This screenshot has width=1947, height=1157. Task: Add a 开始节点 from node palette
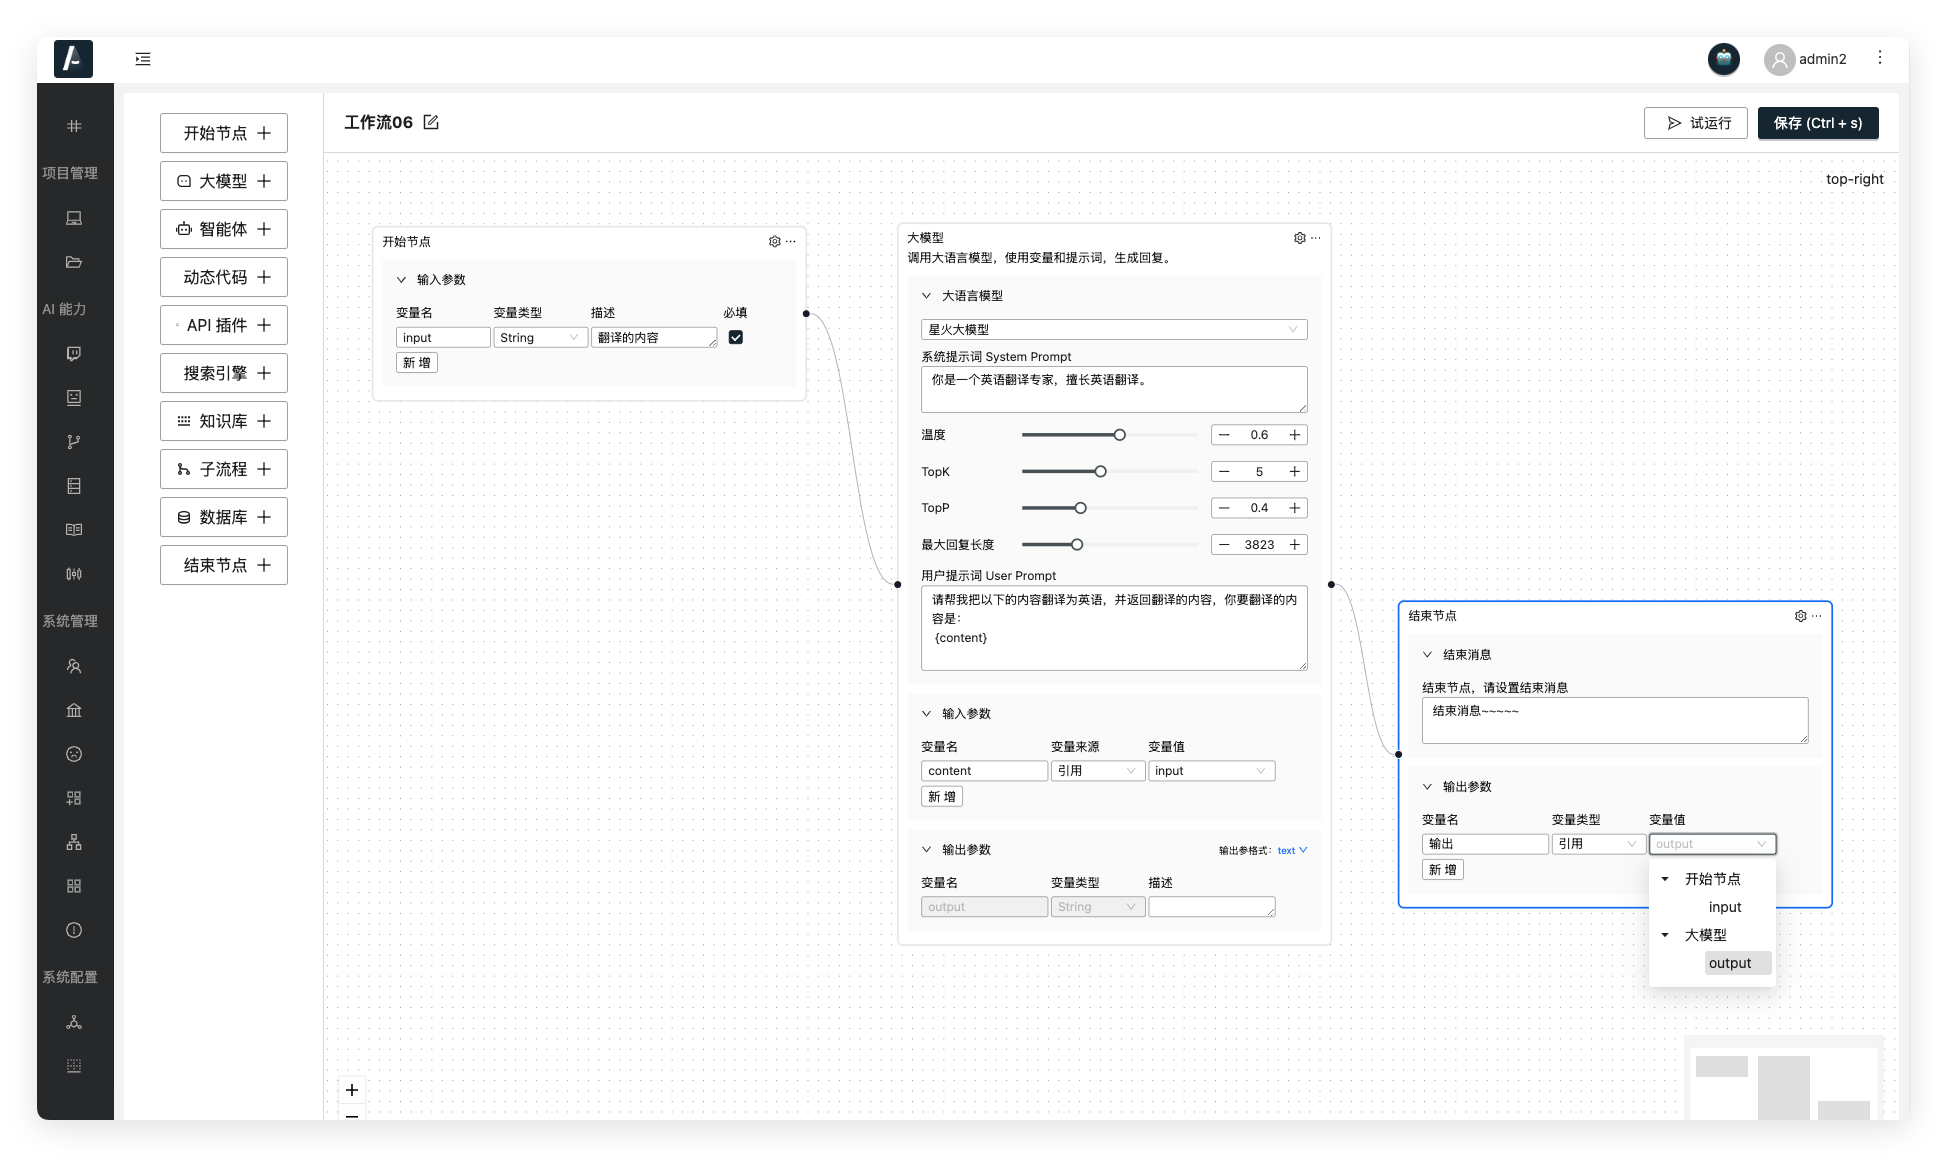[224, 133]
